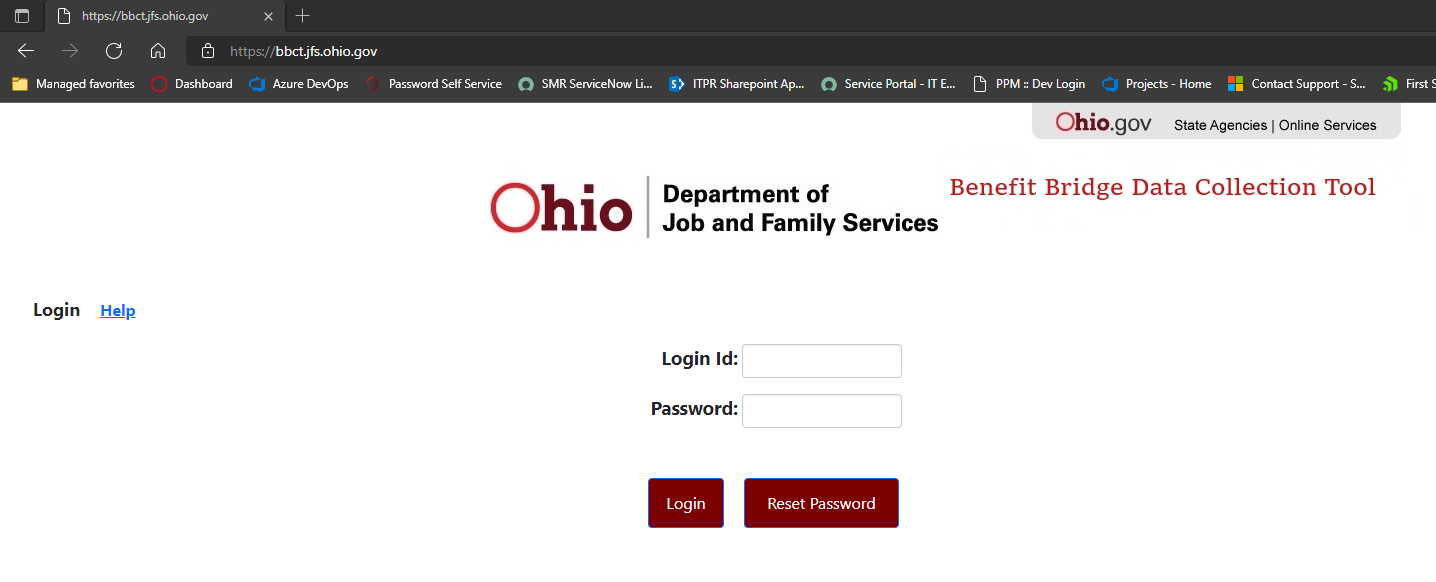Close the bbct.jfs.ohio.gov tab

[268, 16]
